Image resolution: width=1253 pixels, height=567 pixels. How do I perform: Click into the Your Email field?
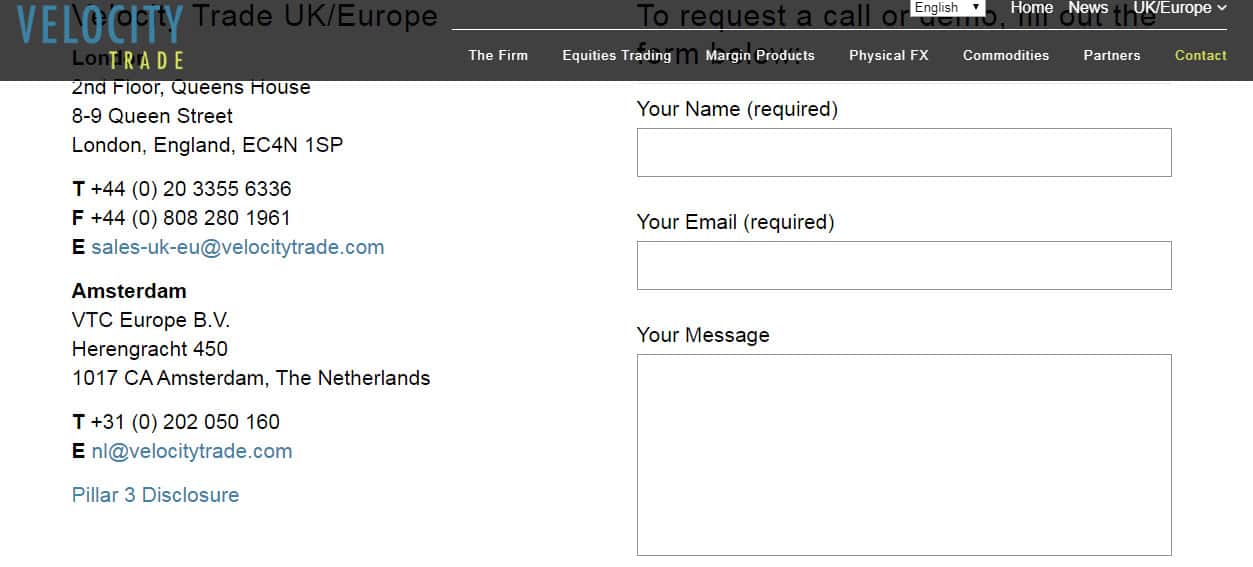pyautogui.click(x=903, y=265)
